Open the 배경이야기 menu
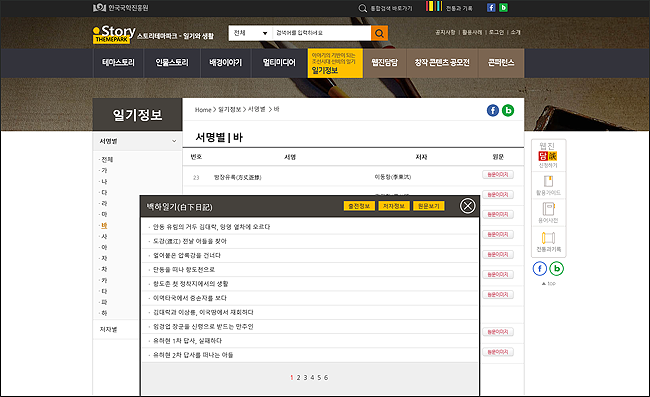Viewport: 650px width, 397px height. (226, 63)
